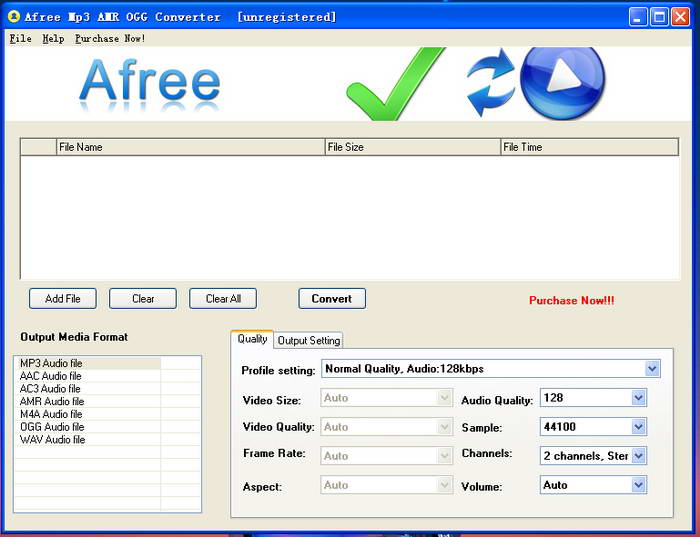Select the Quality tab
Image resolution: width=700 pixels, height=537 pixels.
(252, 340)
